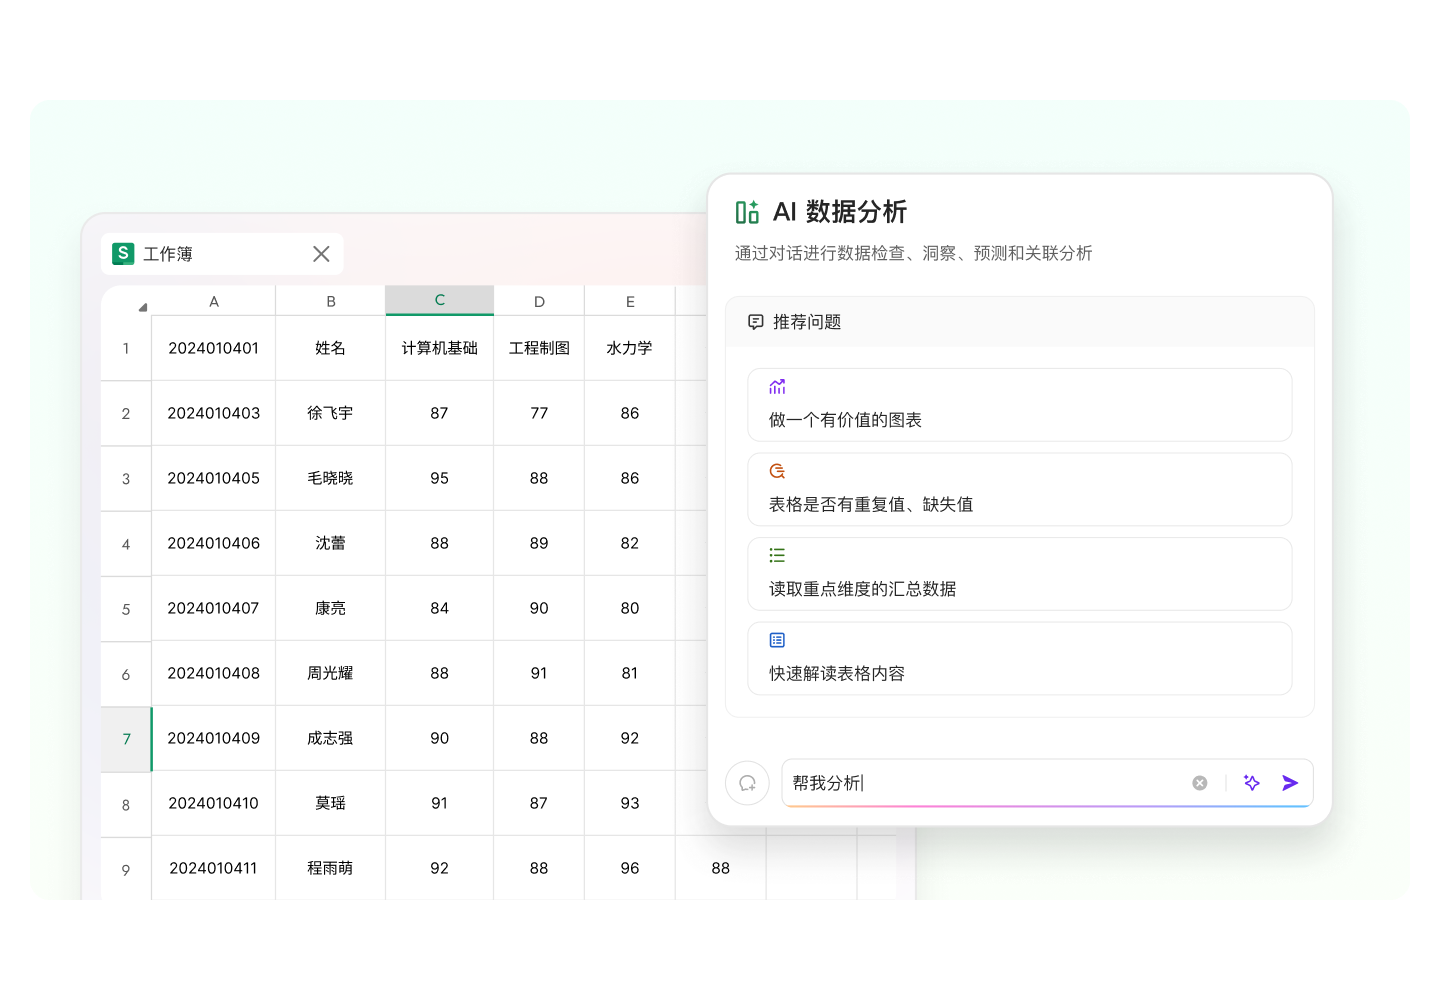
Task: Select row 7 by its row number
Action: (125, 738)
